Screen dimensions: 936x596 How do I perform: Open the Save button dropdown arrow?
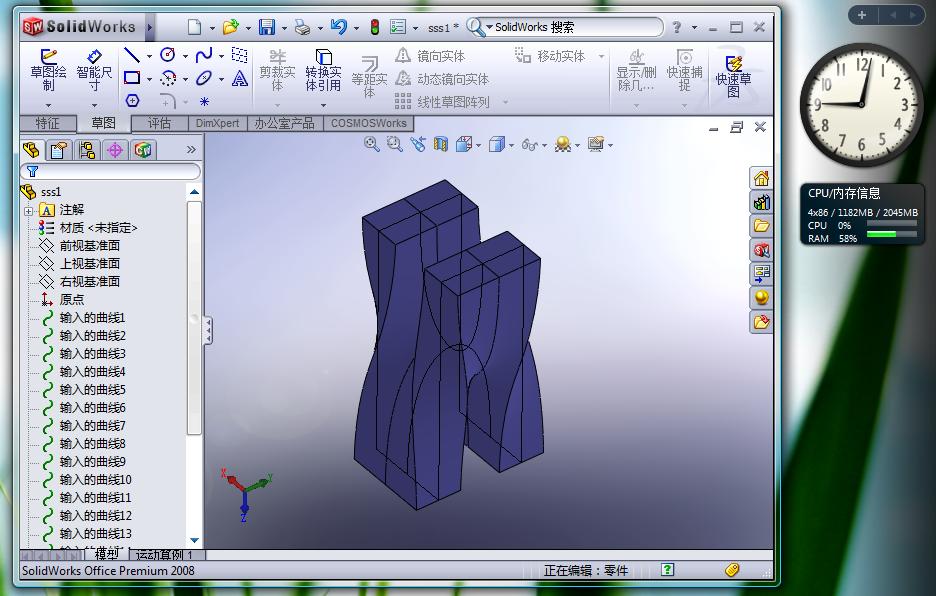pyautogui.click(x=284, y=28)
